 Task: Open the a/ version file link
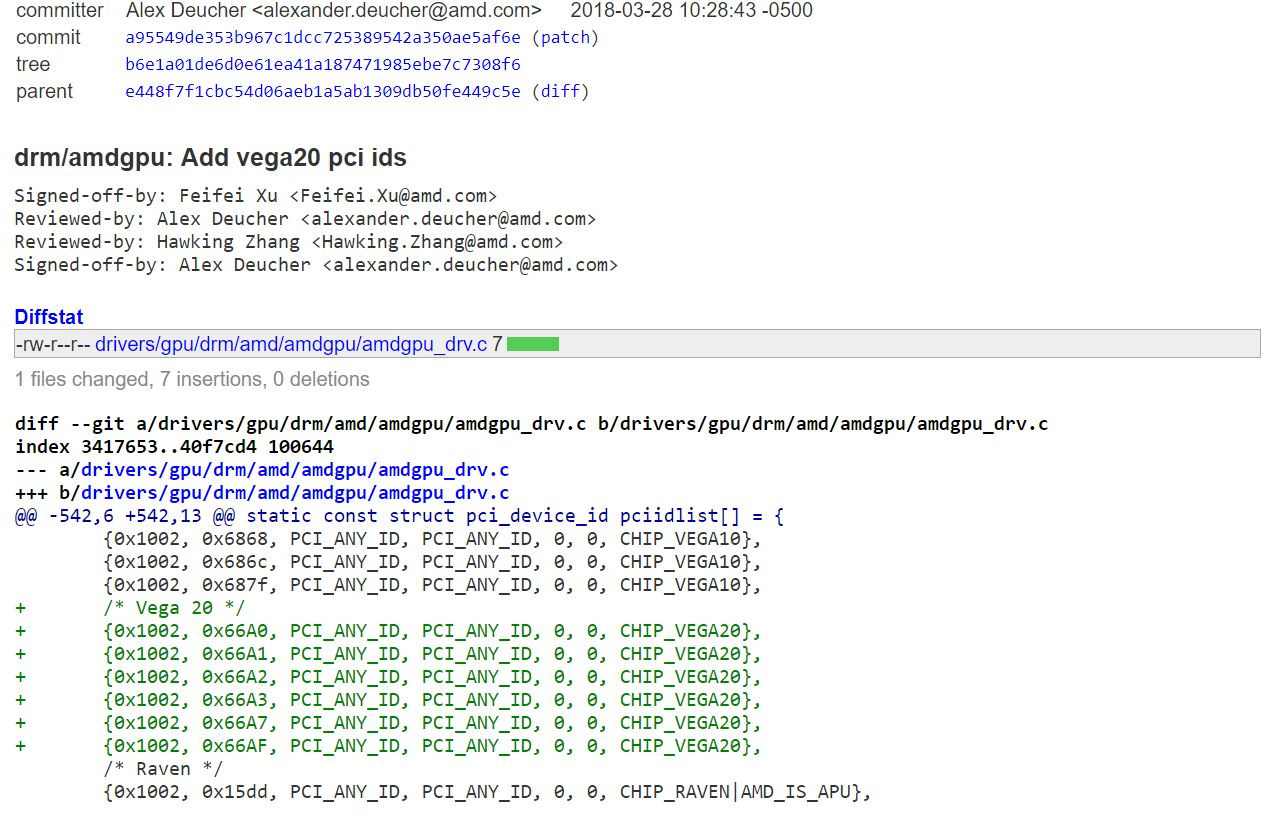pyautogui.click(x=295, y=470)
